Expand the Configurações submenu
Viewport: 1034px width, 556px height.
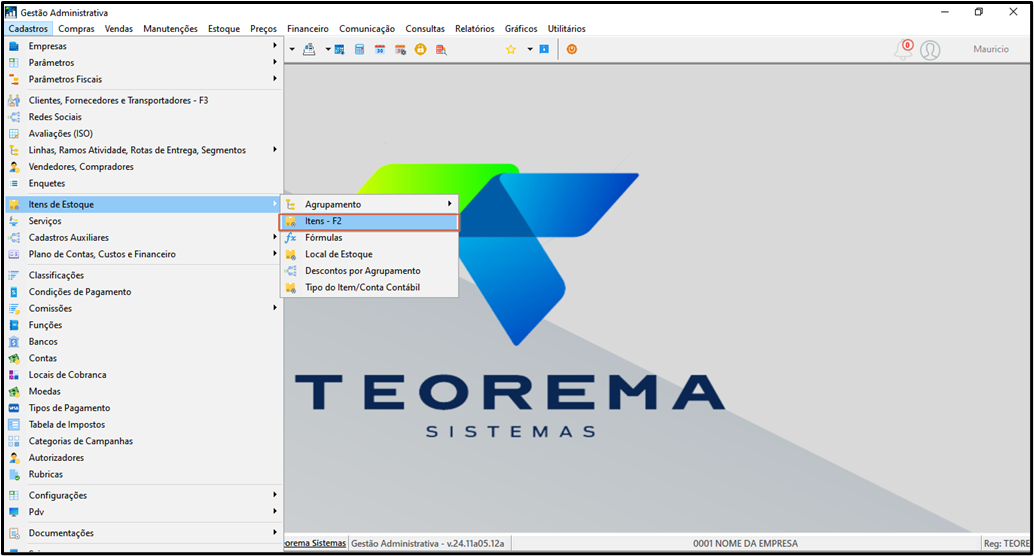pyautogui.click(x=275, y=495)
